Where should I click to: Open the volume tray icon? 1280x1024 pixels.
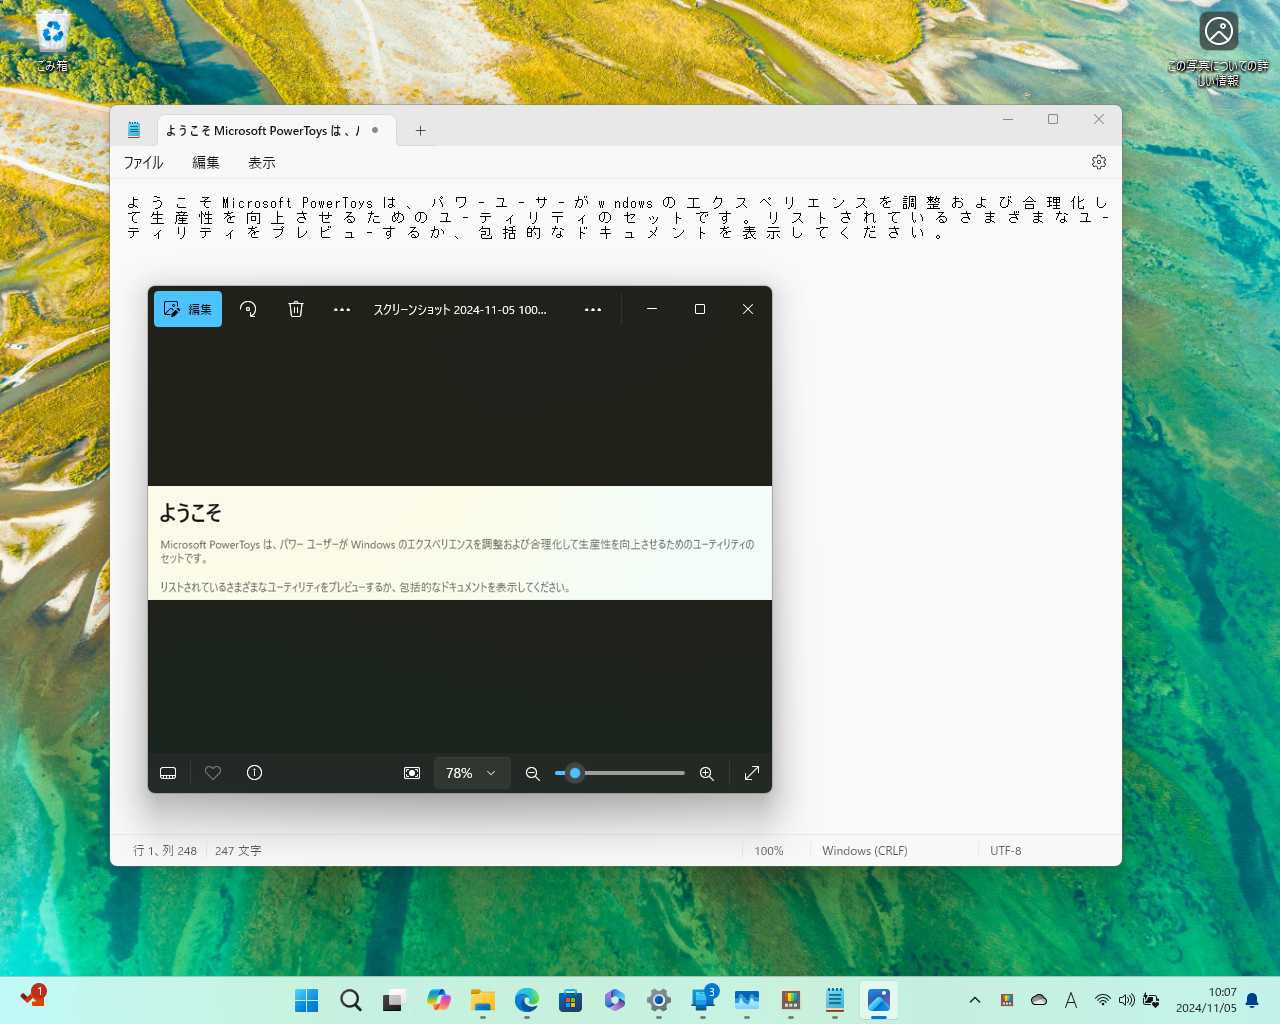click(x=1127, y=1000)
